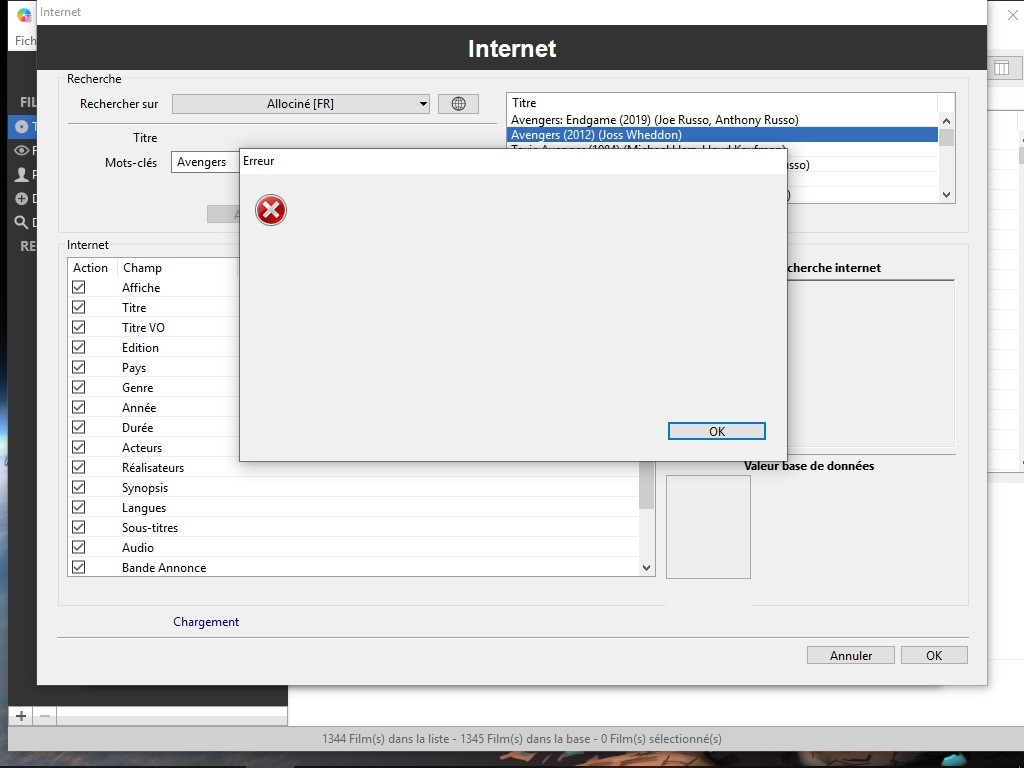Click the person icon in left sidebar
This screenshot has height=768, width=1024.
click(x=21, y=175)
